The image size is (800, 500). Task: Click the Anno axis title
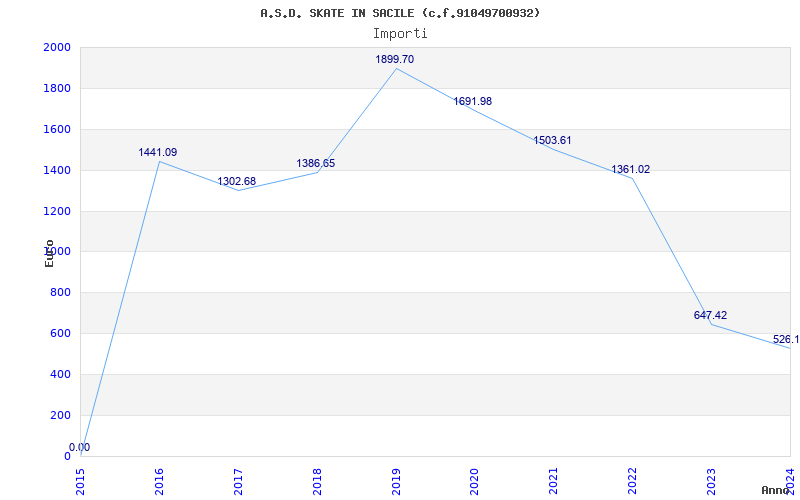click(776, 490)
